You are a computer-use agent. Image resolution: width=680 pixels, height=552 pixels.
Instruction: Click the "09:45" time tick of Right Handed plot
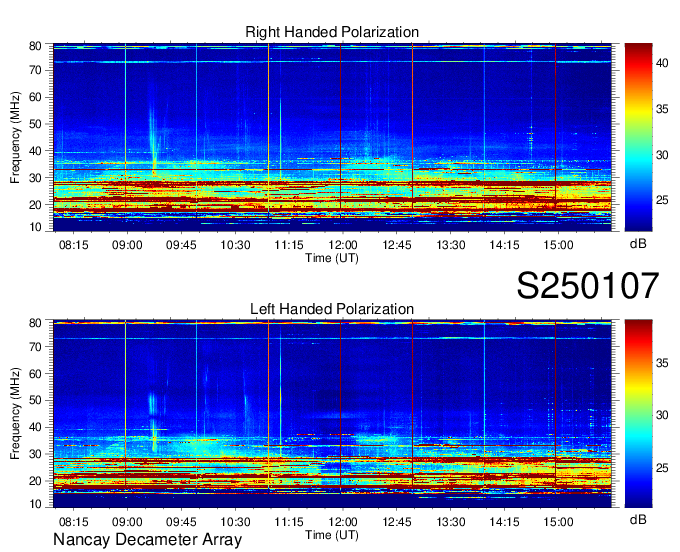[x=181, y=245]
